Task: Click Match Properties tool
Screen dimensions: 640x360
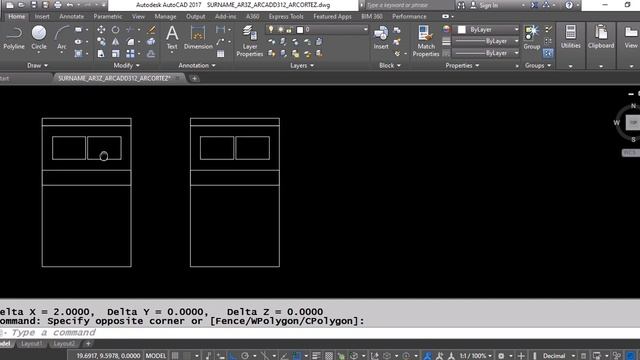Action: pos(426,41)
